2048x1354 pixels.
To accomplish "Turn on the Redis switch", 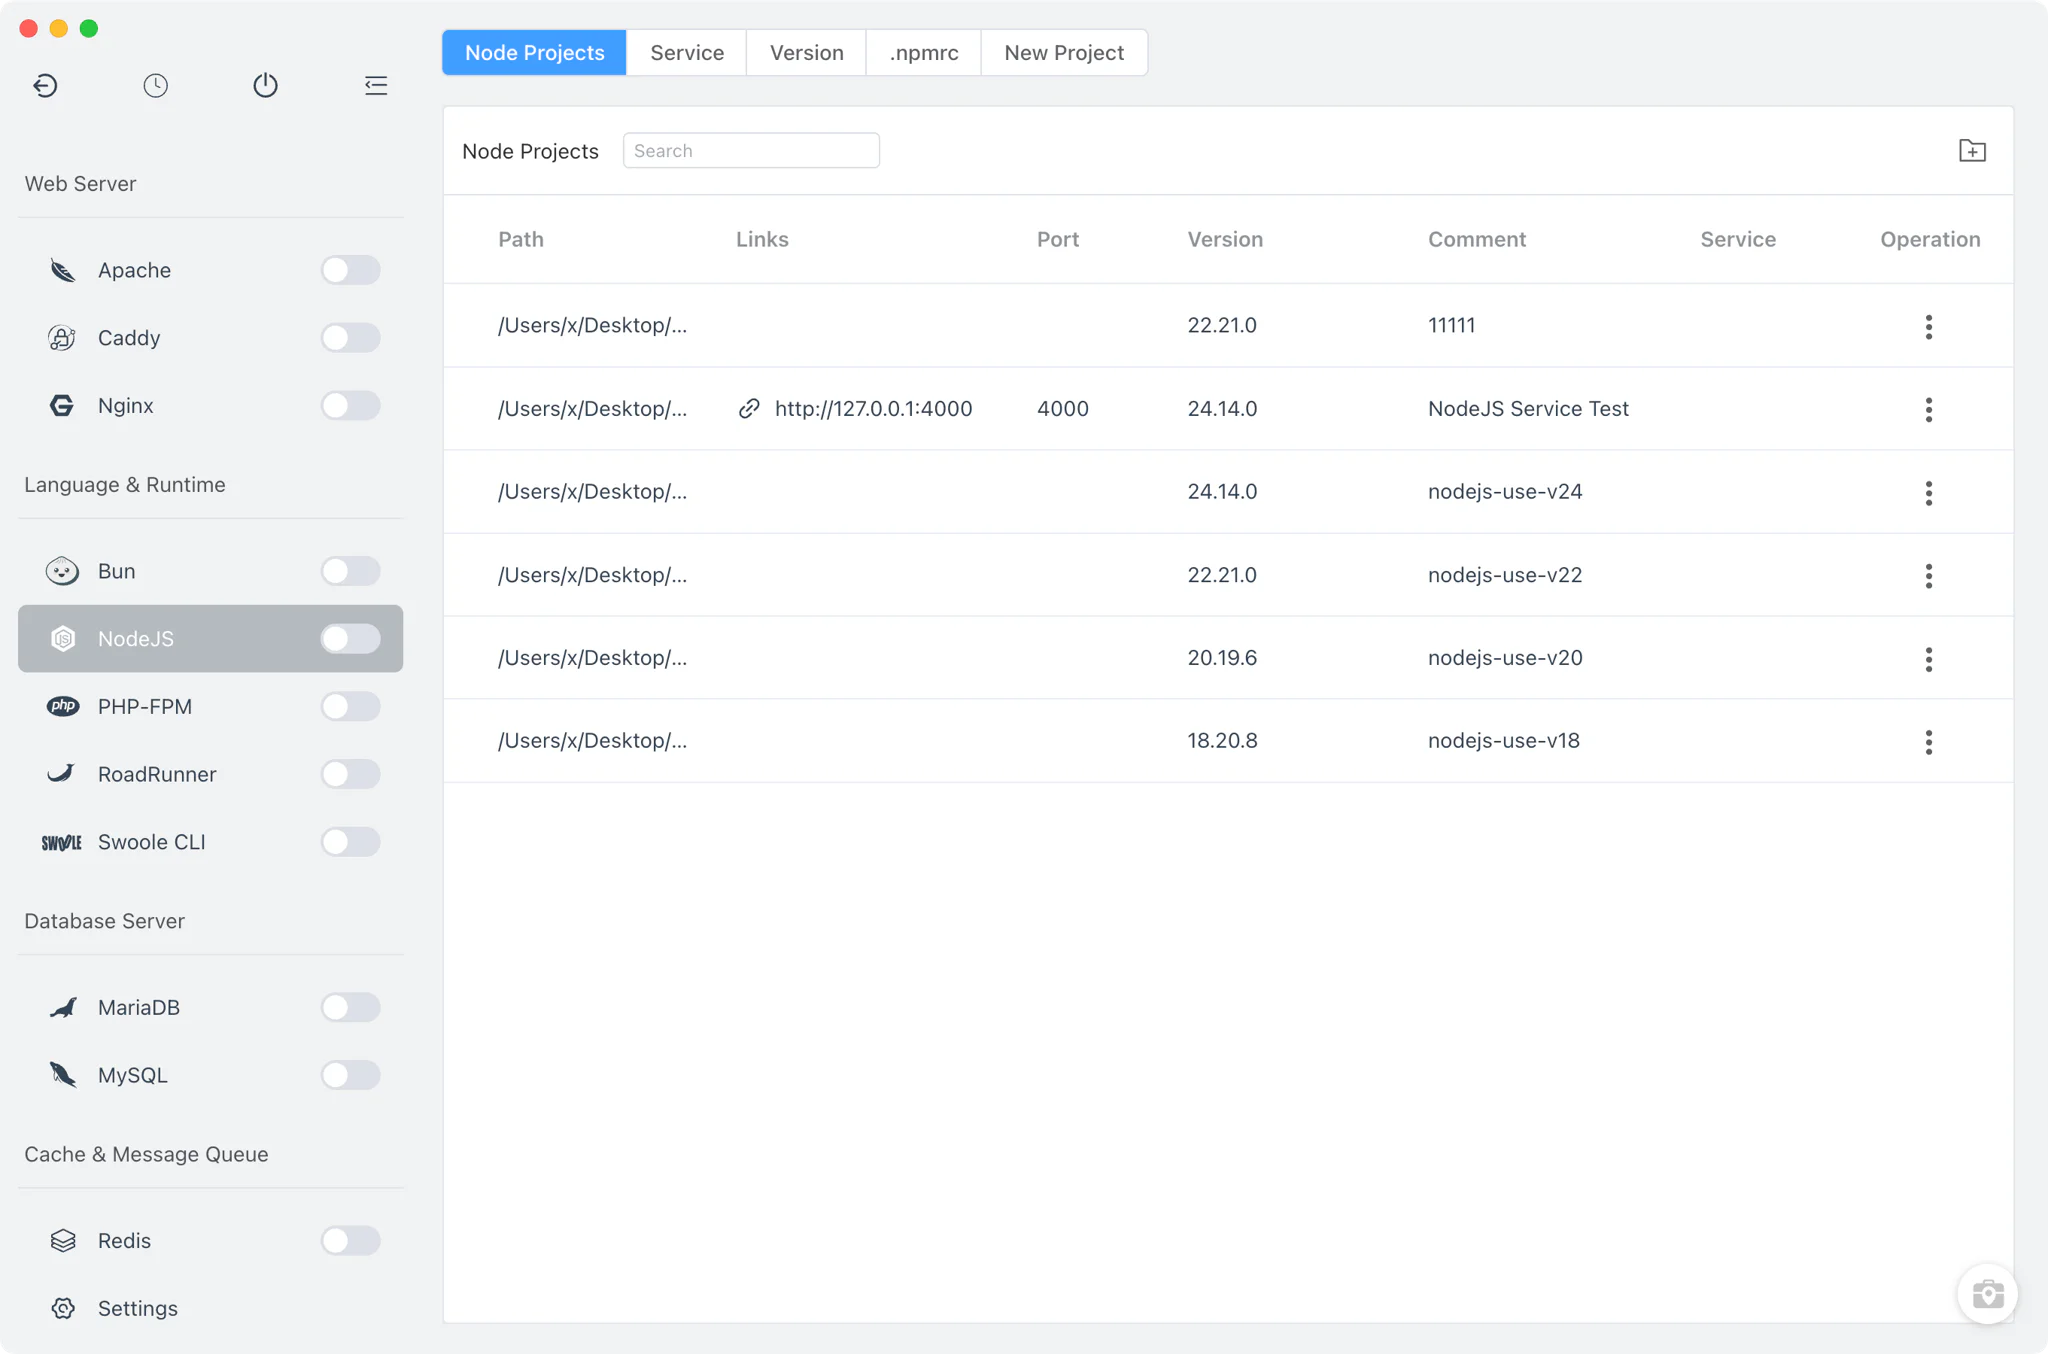I will tap(350, 1241).
